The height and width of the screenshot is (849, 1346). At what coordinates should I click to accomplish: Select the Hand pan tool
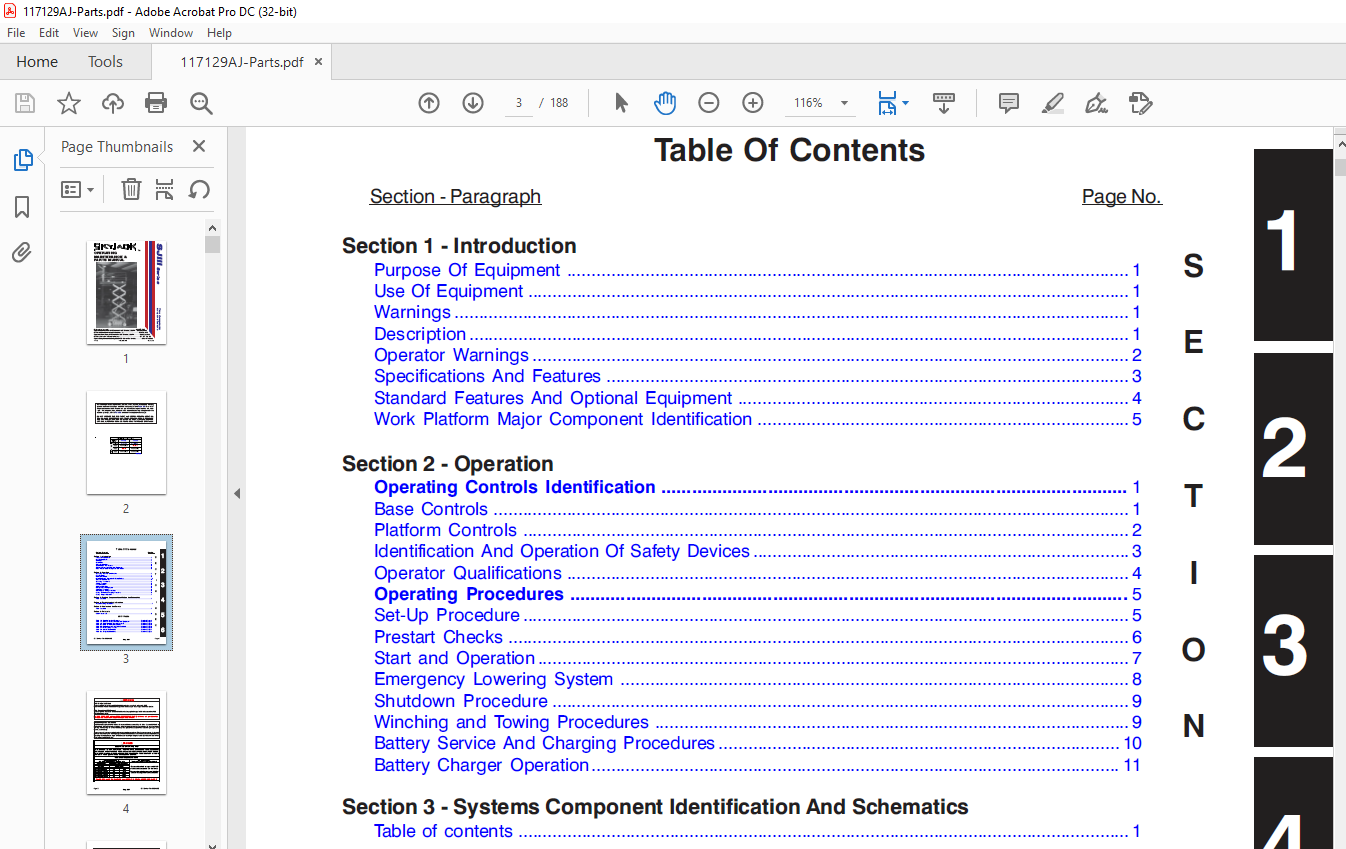665,103
